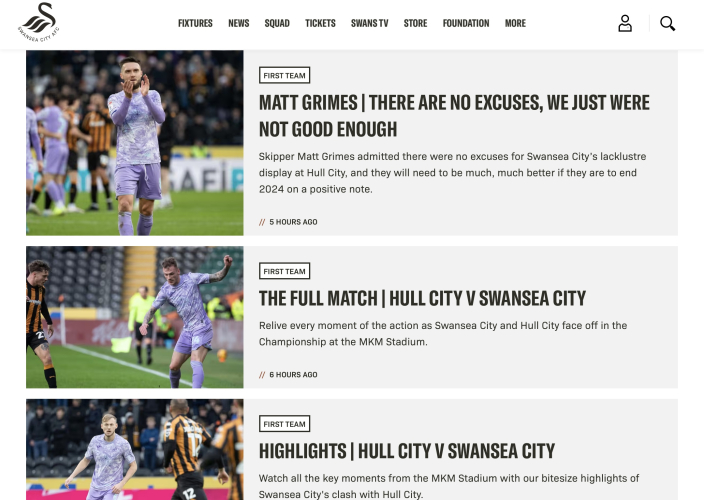The image size is (704, 500).
Task: Open Highlights Hull City v Swansea headline
Action: (x=407, y=451)
